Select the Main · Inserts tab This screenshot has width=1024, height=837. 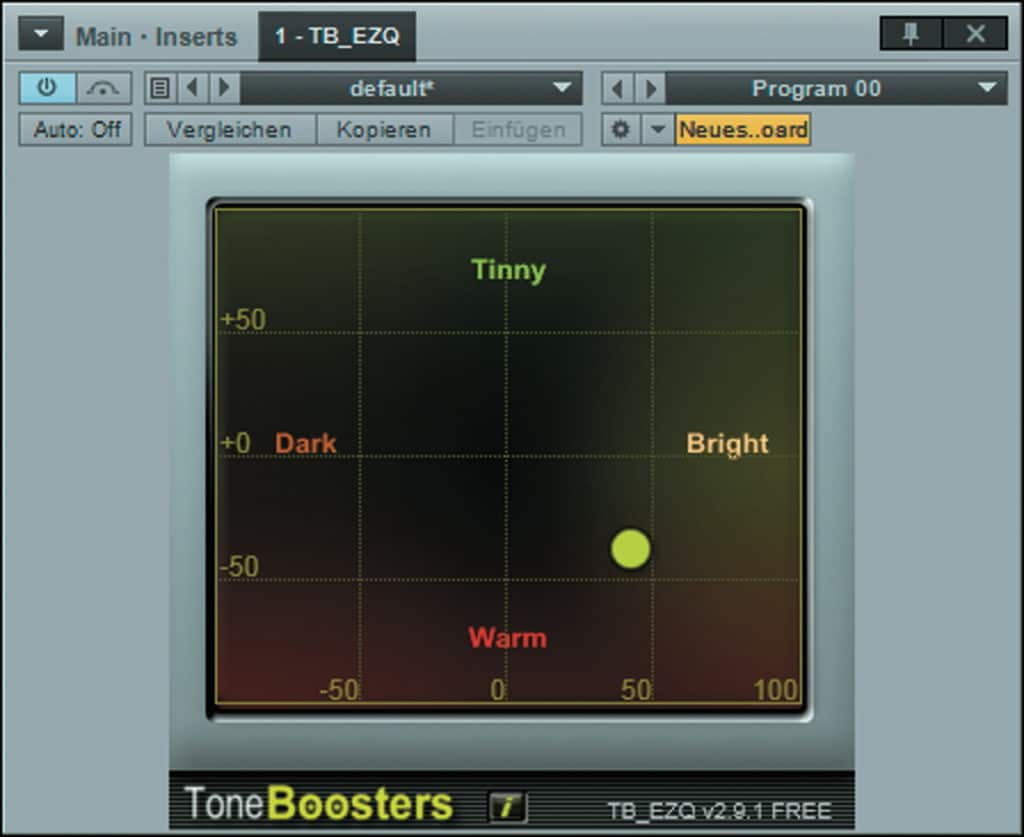point(157,37)
